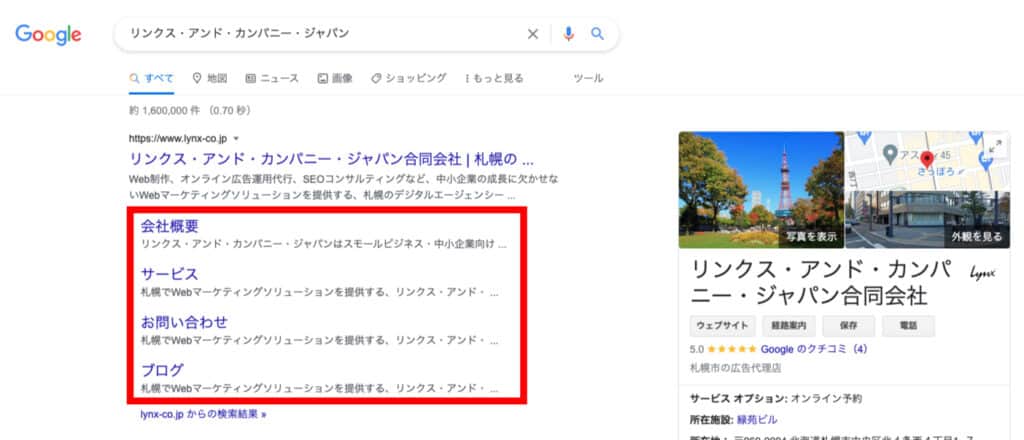Open the ブログ sitelink
The image size is (1024, 440).
point(163,370)
